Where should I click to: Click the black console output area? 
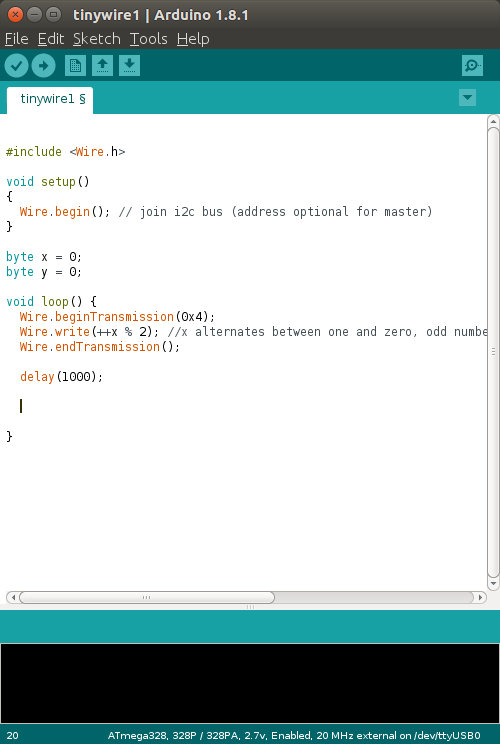(x=250, y=683)
